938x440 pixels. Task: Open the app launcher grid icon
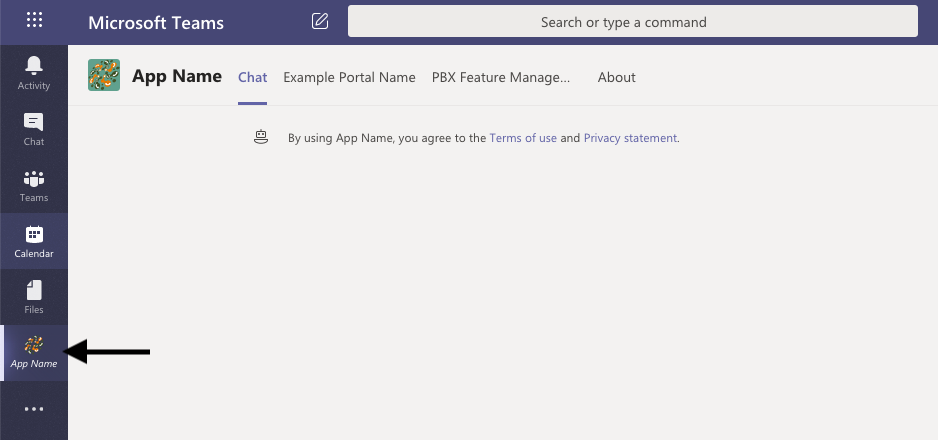pos(34,20)
